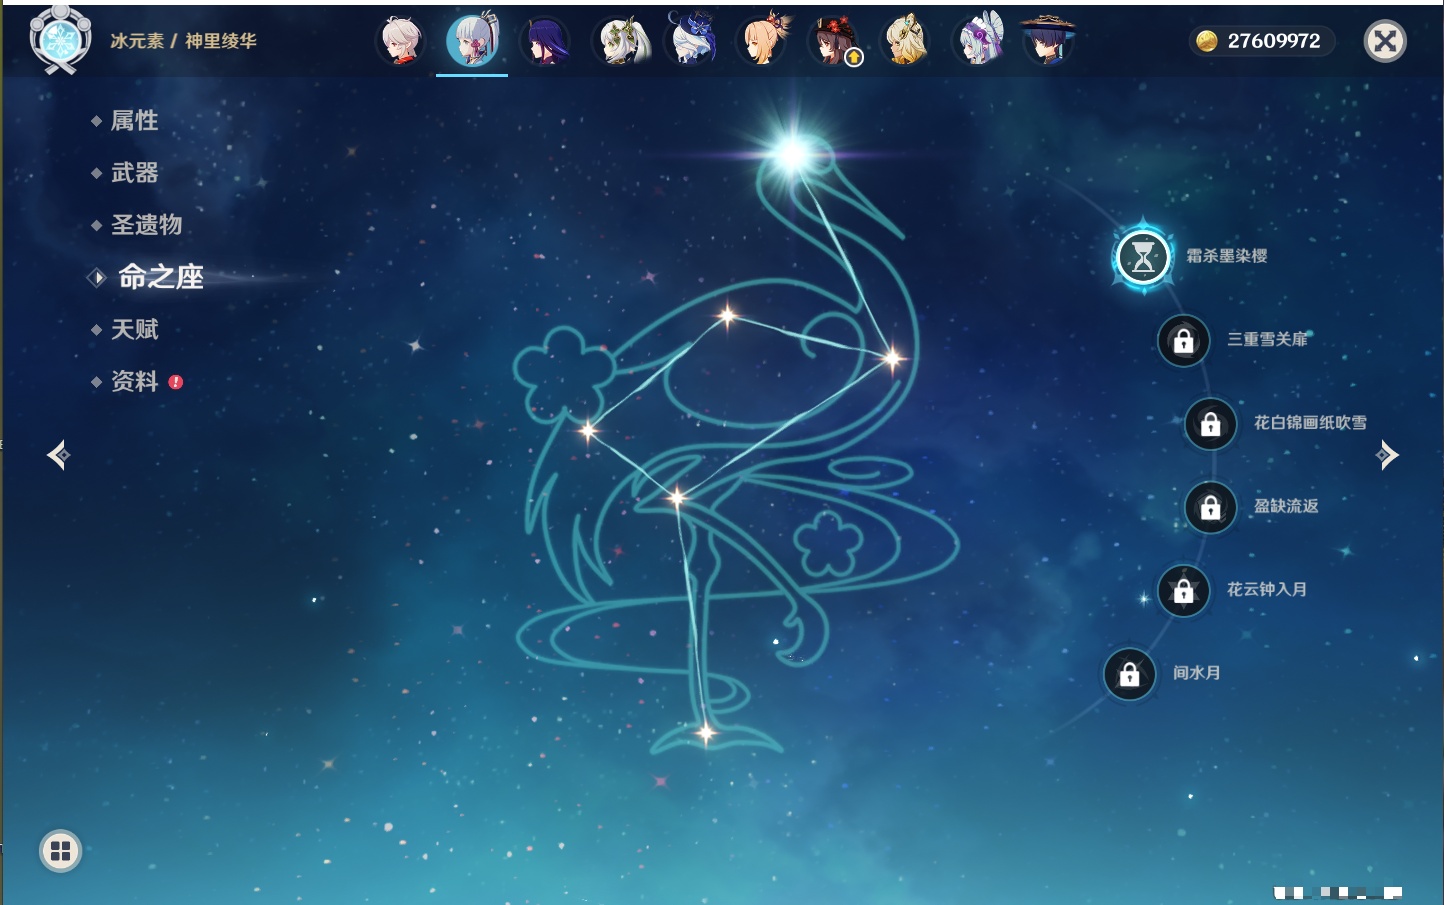
Task: Click the 三重雪关扉 constellation label
Action: [x=1268, y=339]
